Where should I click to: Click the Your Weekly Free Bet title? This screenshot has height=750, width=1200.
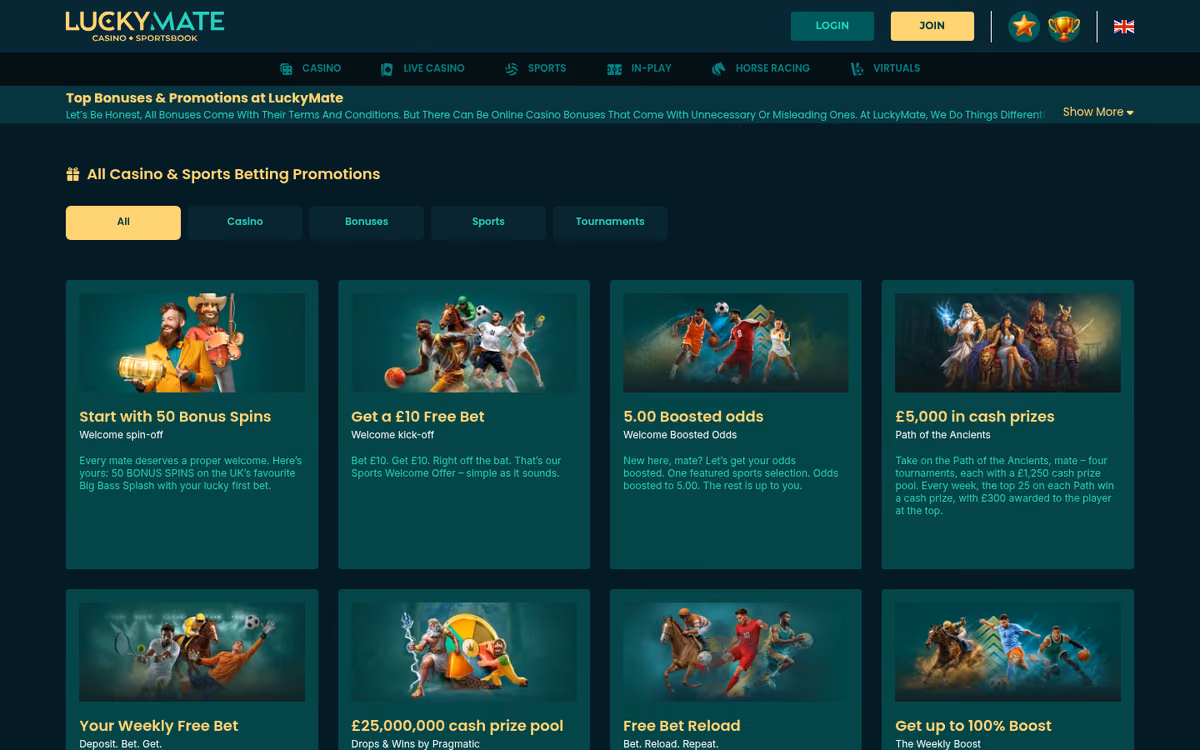click(159, 726)
